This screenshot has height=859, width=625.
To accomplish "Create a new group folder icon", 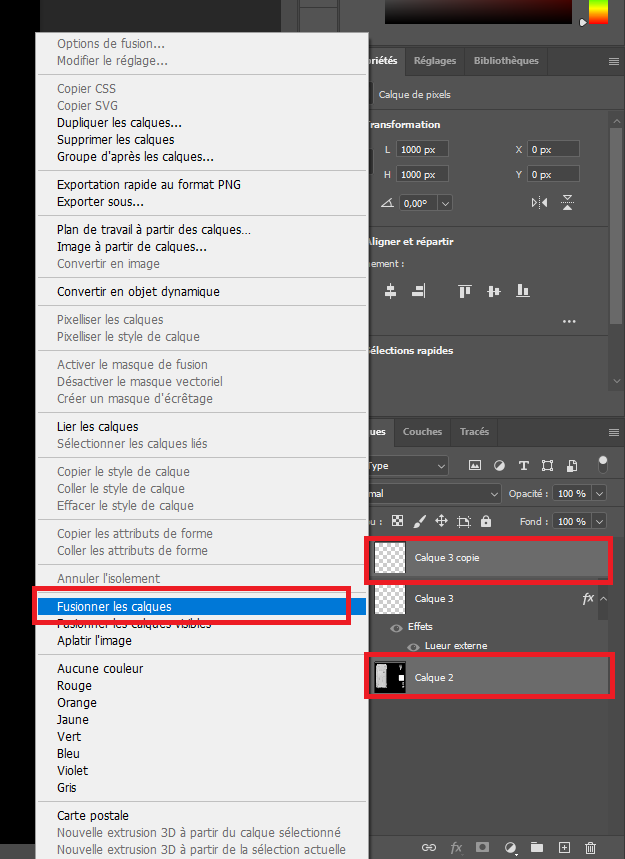I will pos(537,847).
